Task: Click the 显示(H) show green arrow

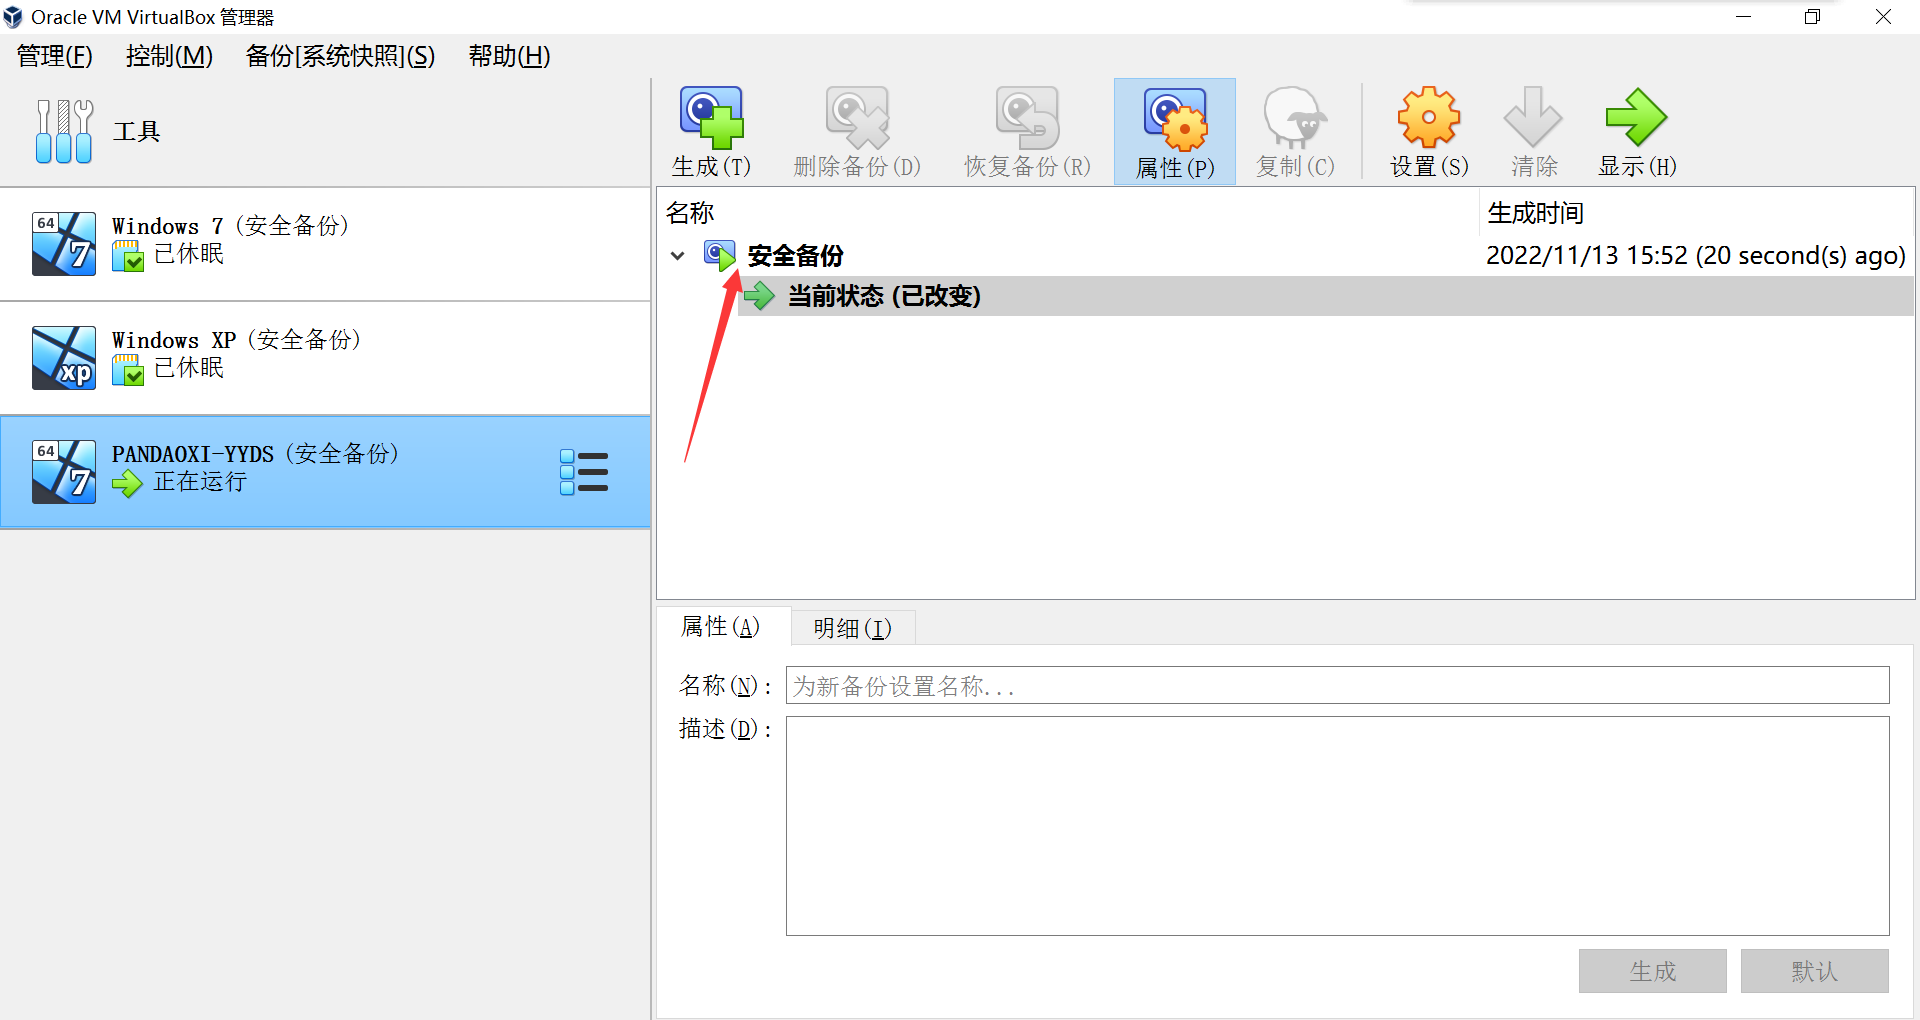Action: [x=1636, y=117]
